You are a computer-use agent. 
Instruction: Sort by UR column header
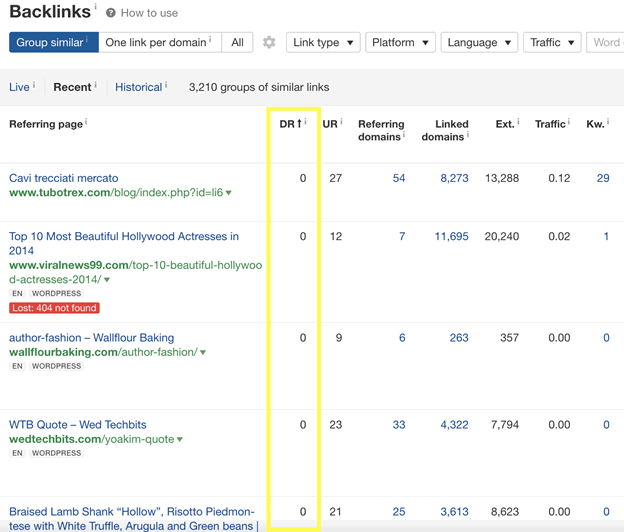point(330,124)
